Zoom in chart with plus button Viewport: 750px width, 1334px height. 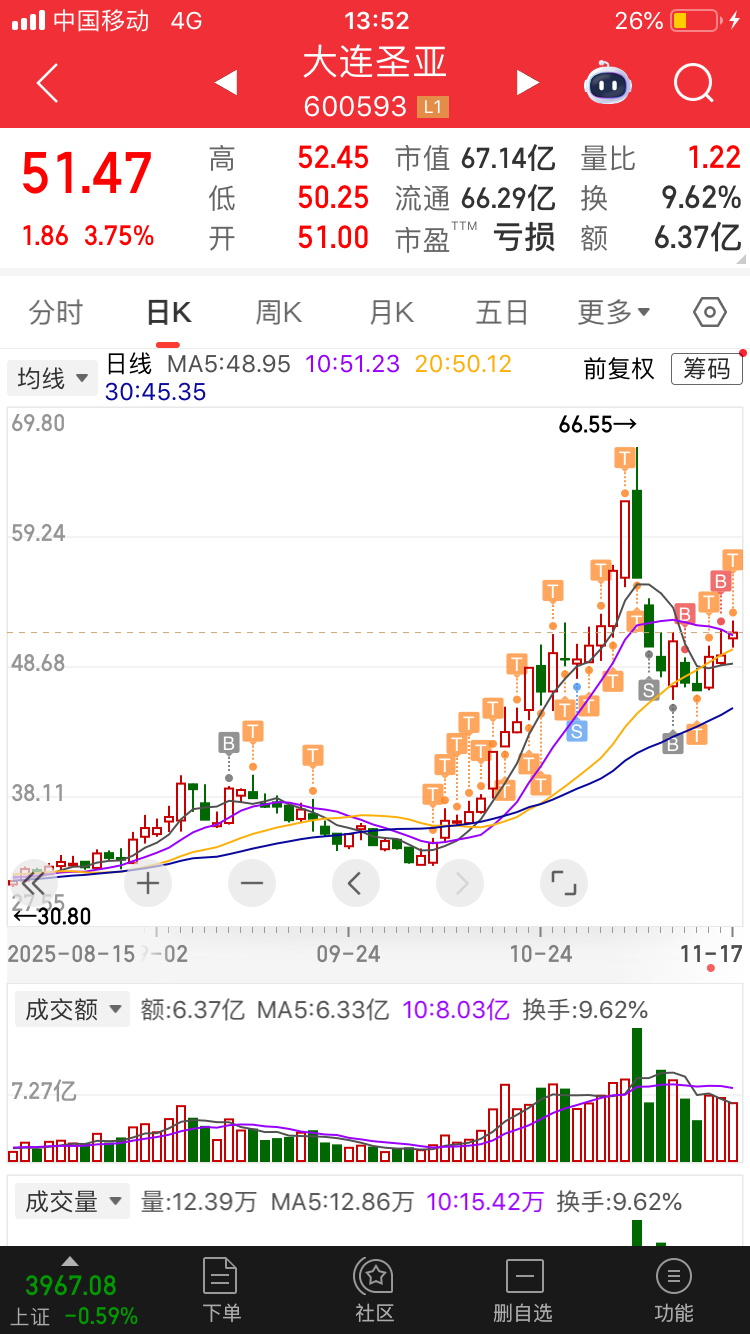click(148, 883)
